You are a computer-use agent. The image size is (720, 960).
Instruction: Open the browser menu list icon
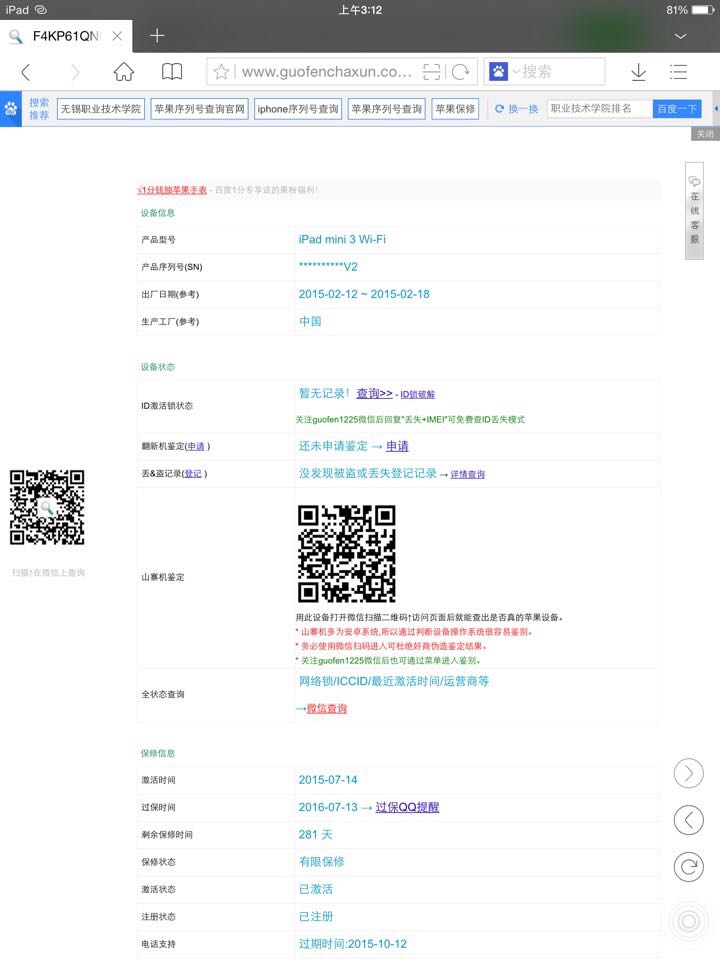678,72
